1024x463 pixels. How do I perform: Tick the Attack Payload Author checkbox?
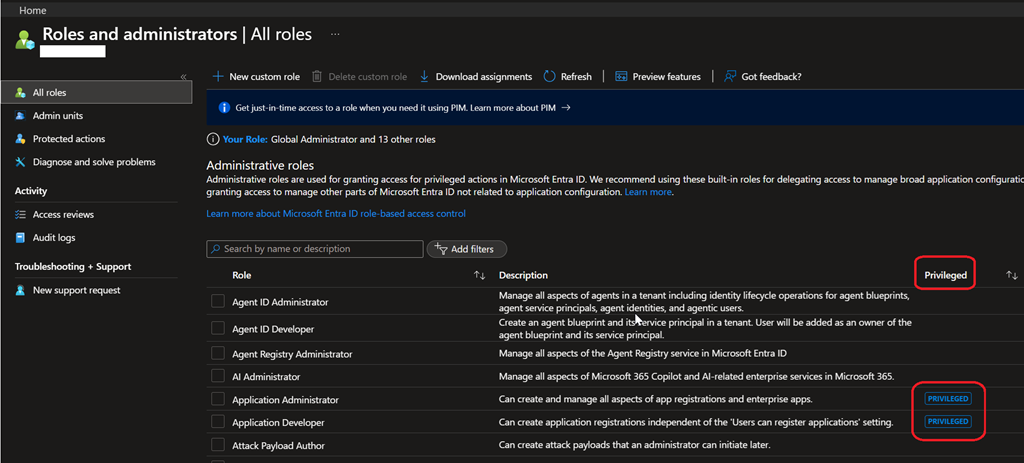[x=218, y=445]
